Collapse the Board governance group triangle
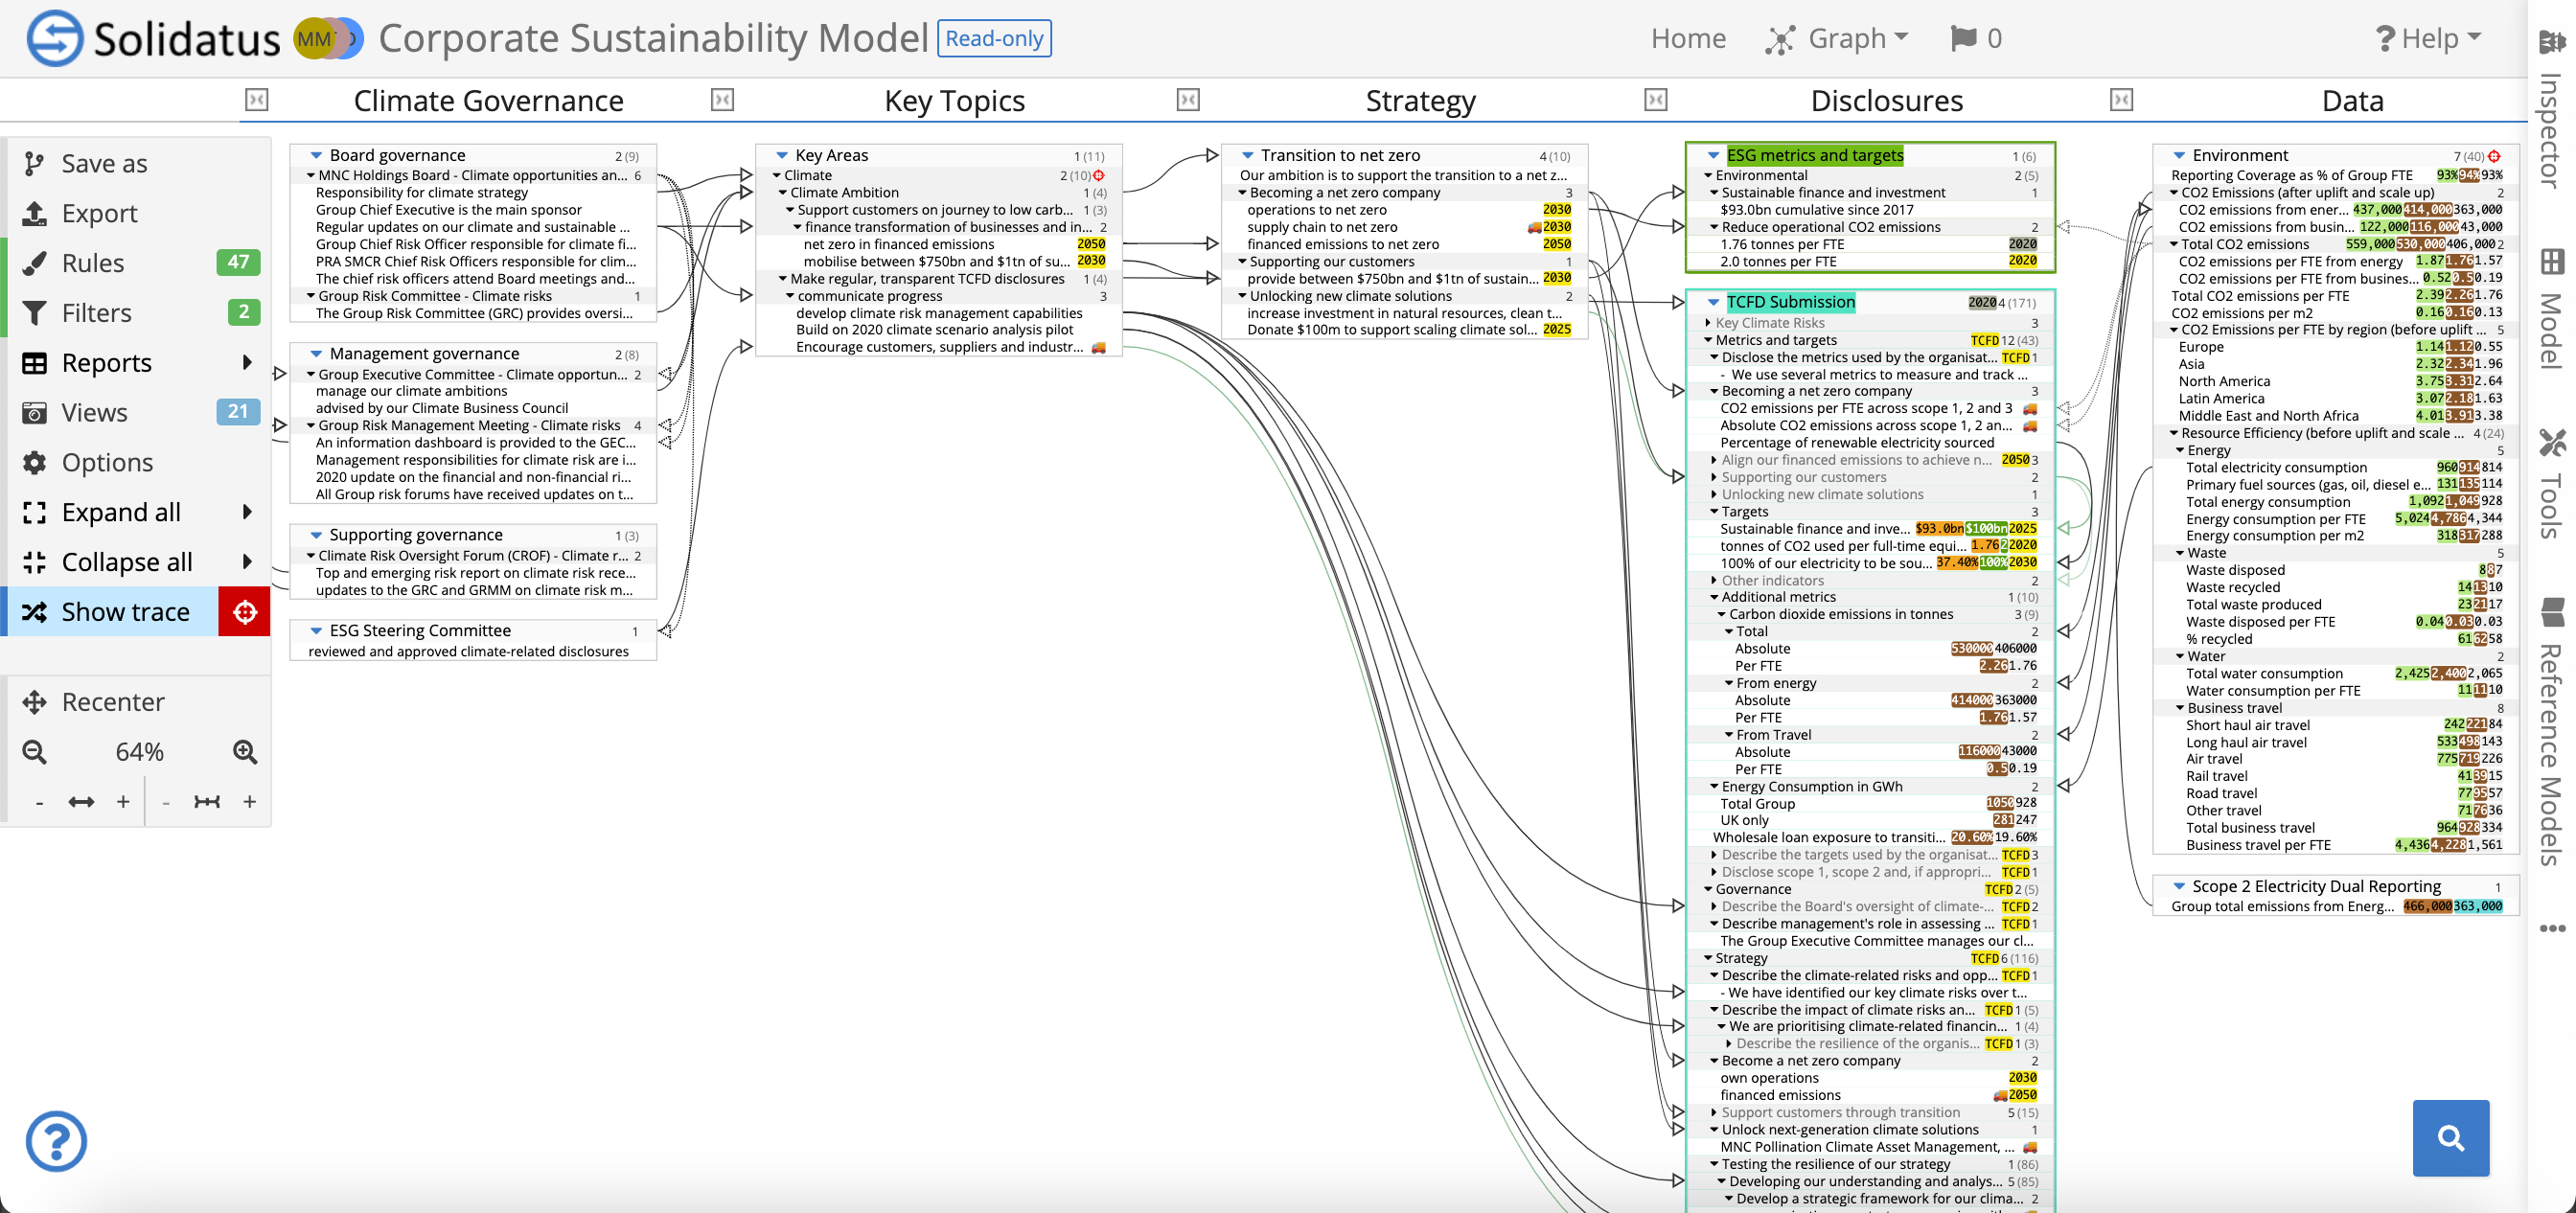Viewport: 2576px width, 1213px height. pos(316,156)
